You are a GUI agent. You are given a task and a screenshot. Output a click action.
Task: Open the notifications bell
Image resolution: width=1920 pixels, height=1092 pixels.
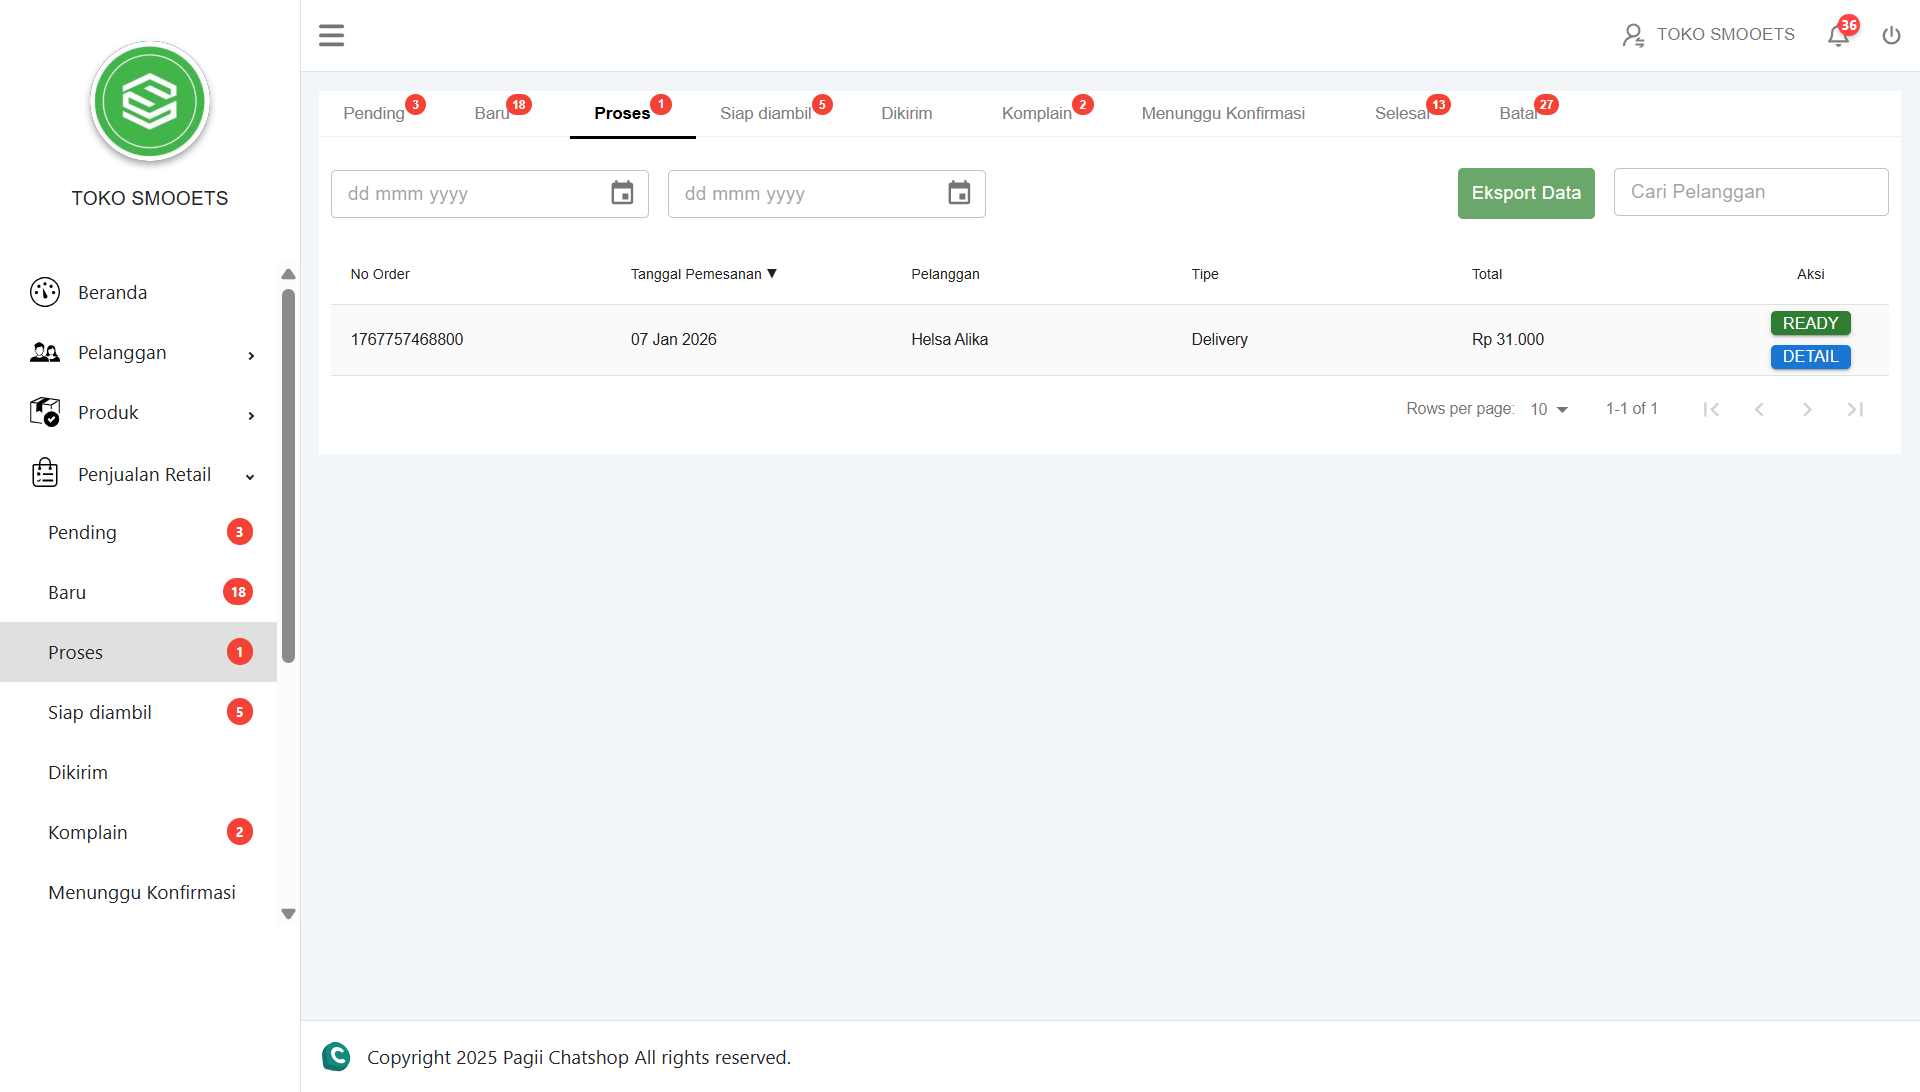click(x=1838, y=36)
